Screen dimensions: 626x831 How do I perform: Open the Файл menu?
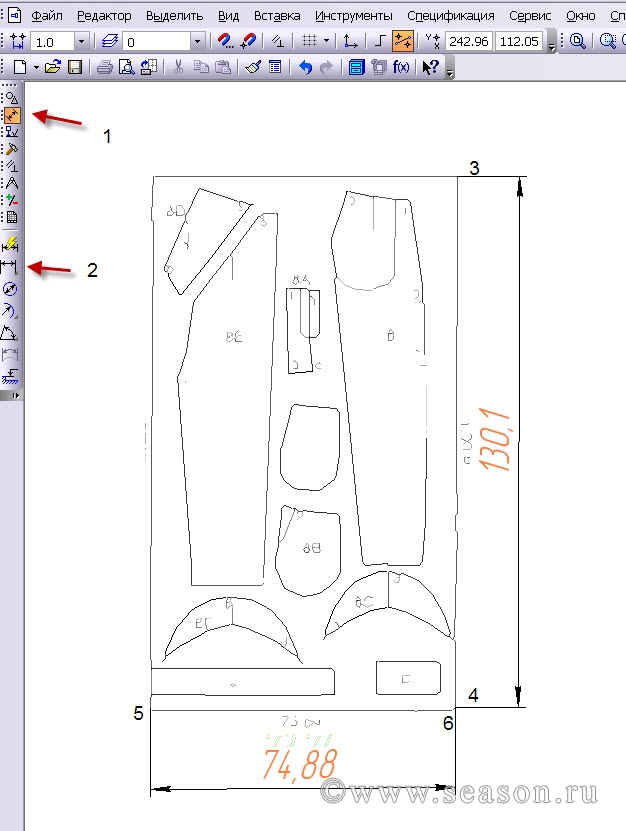tap(47, 16)
